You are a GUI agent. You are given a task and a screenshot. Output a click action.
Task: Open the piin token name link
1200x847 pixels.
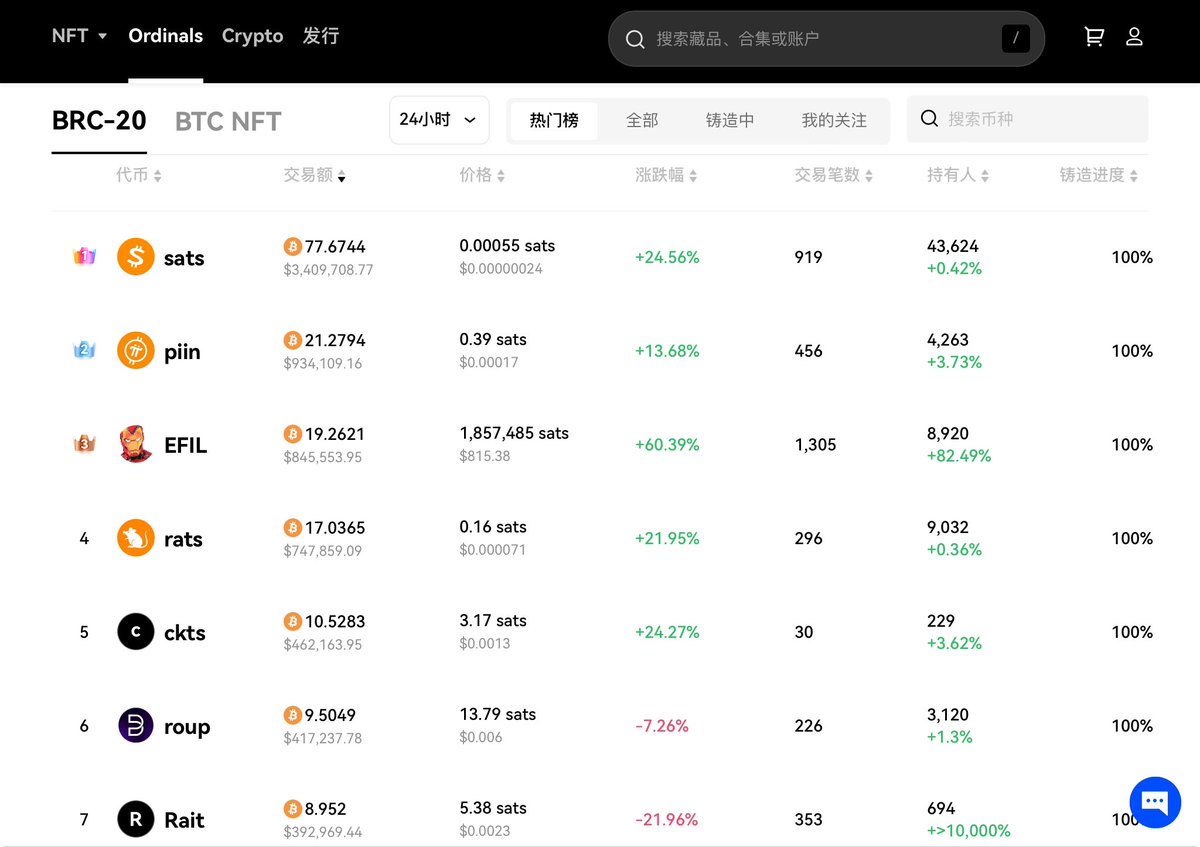pyautogui.click(x=182, y=352)
